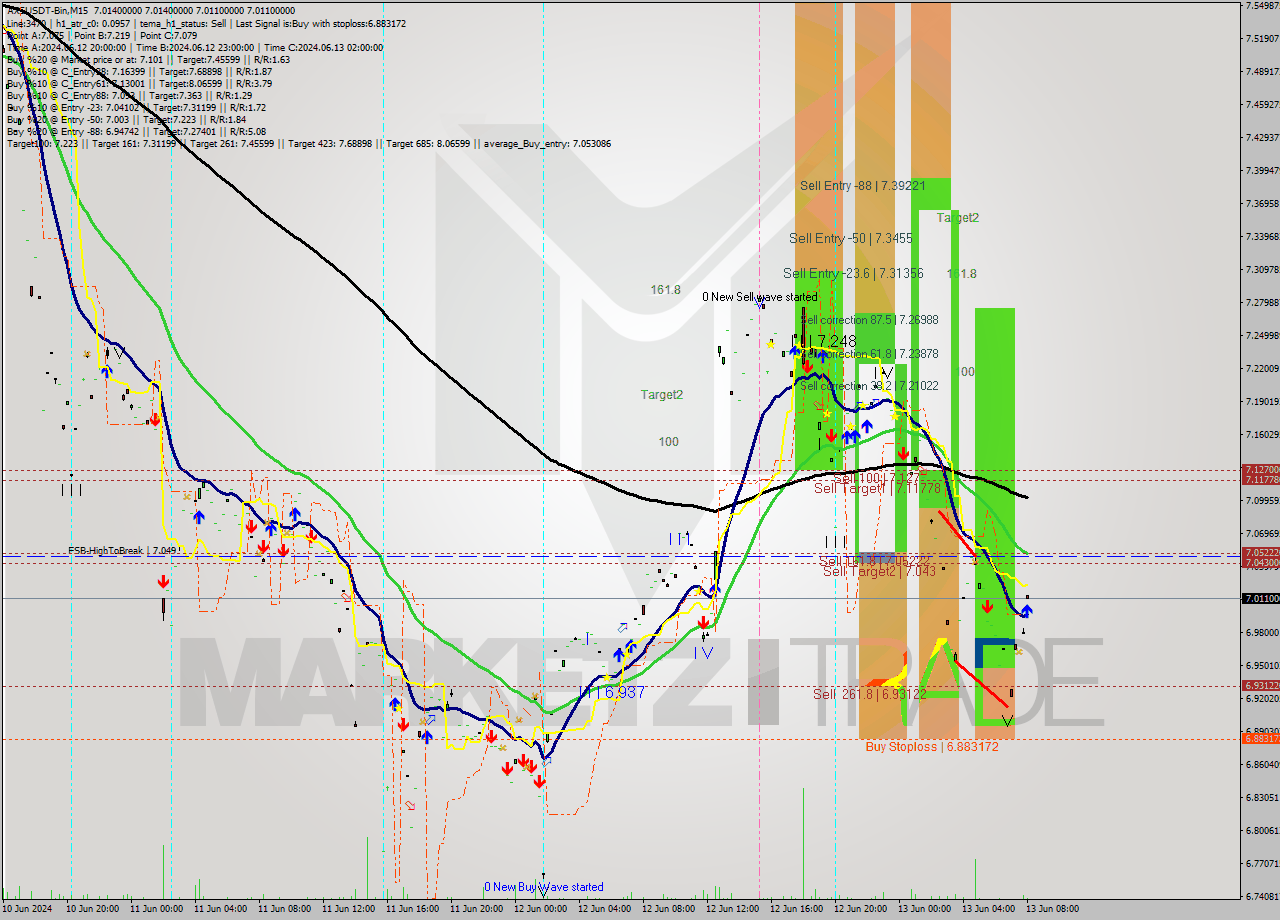
Task: Click the '11 Jun 20:00' time axis label
Action: click(478, 910)
